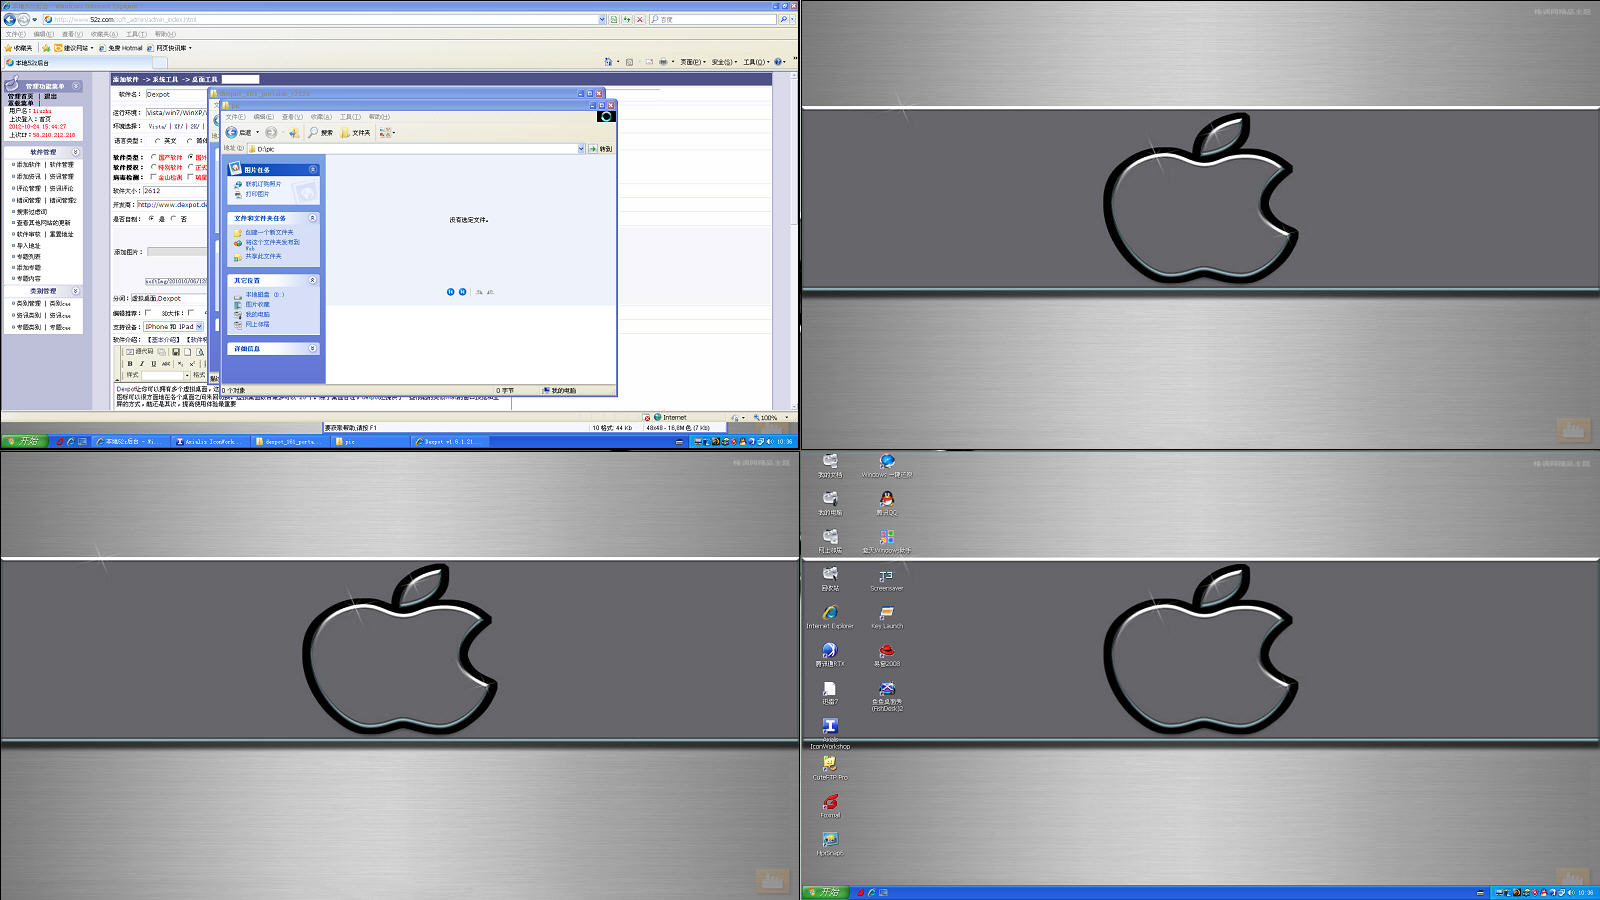Screen dimensions: 1600x900
Task: Expand the address bar dropdown showing D:\pic
Action: click(x=581, y=149)
